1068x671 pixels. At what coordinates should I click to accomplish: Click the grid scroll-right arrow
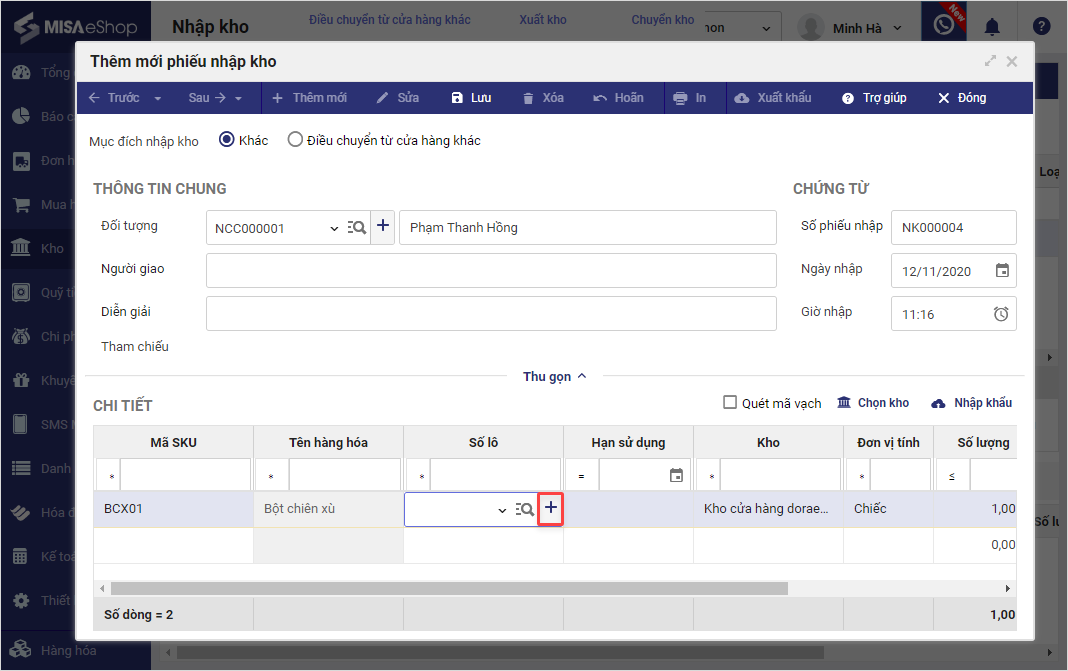click(1007, 588)
